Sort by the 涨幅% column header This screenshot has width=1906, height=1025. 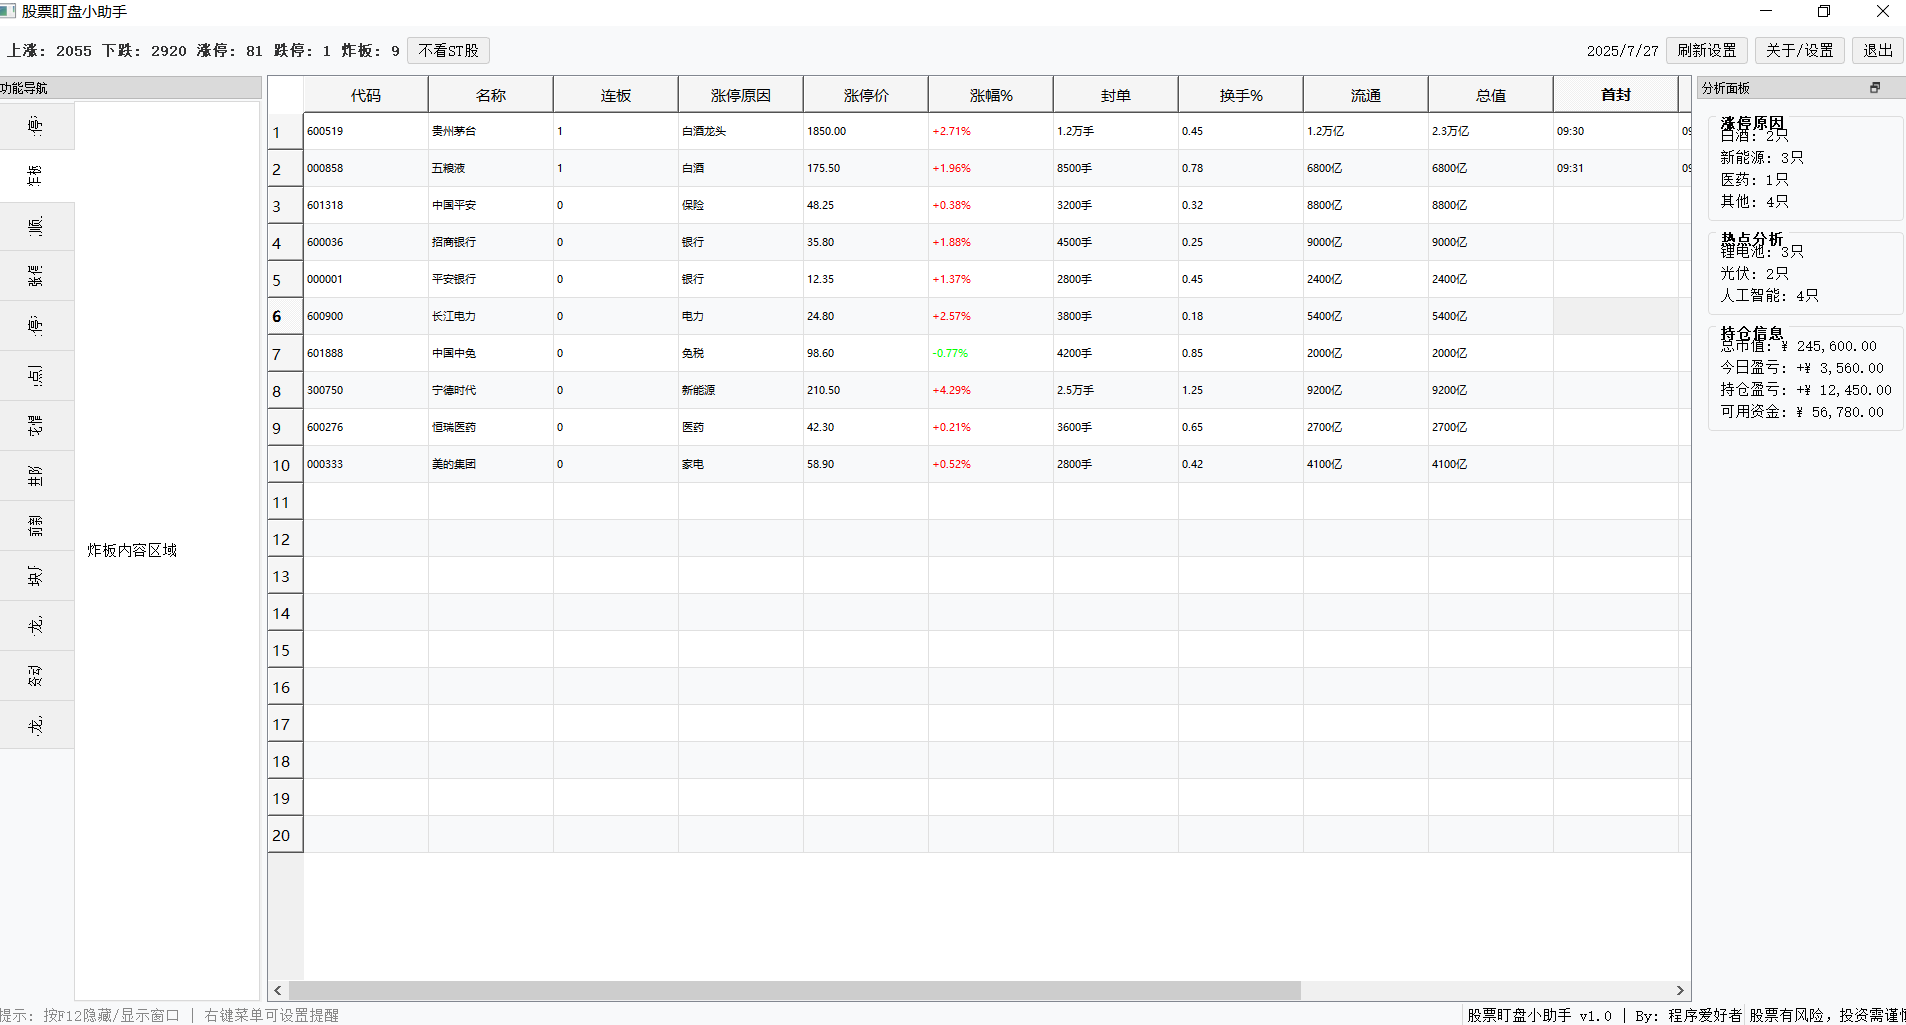point(991,95)
